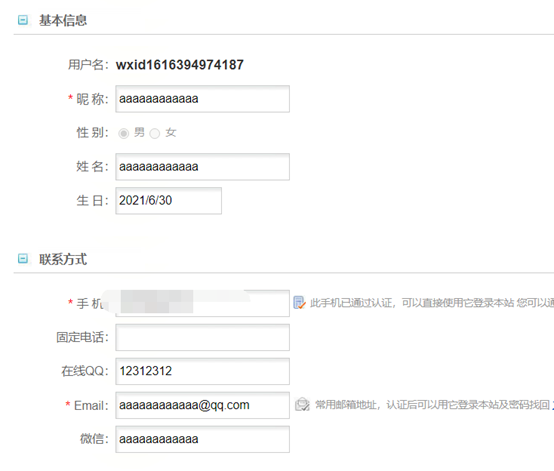The image size is (554, 471).
Task: Click the 联系方式 section heading
Action: tap(63, 259)
